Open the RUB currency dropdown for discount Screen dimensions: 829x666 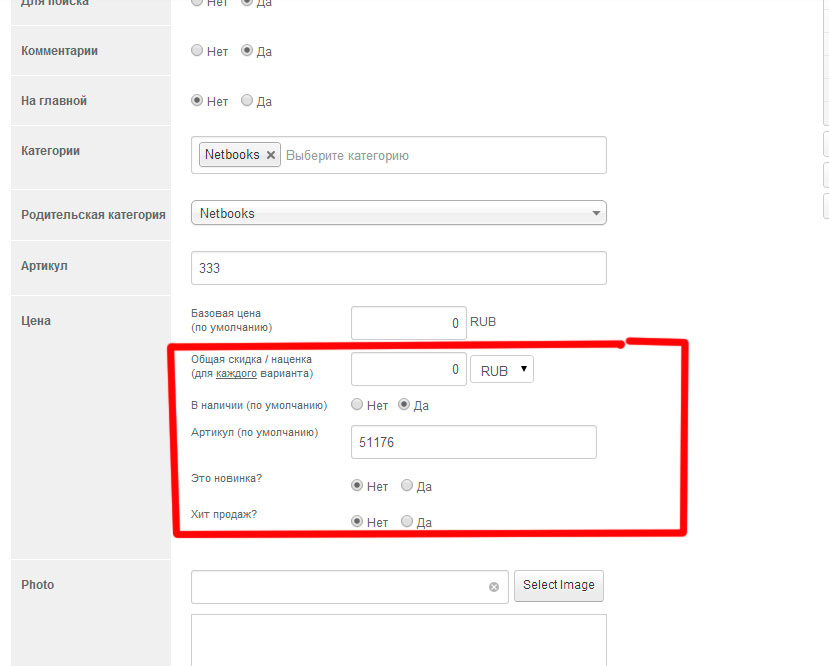pos(502,370)
